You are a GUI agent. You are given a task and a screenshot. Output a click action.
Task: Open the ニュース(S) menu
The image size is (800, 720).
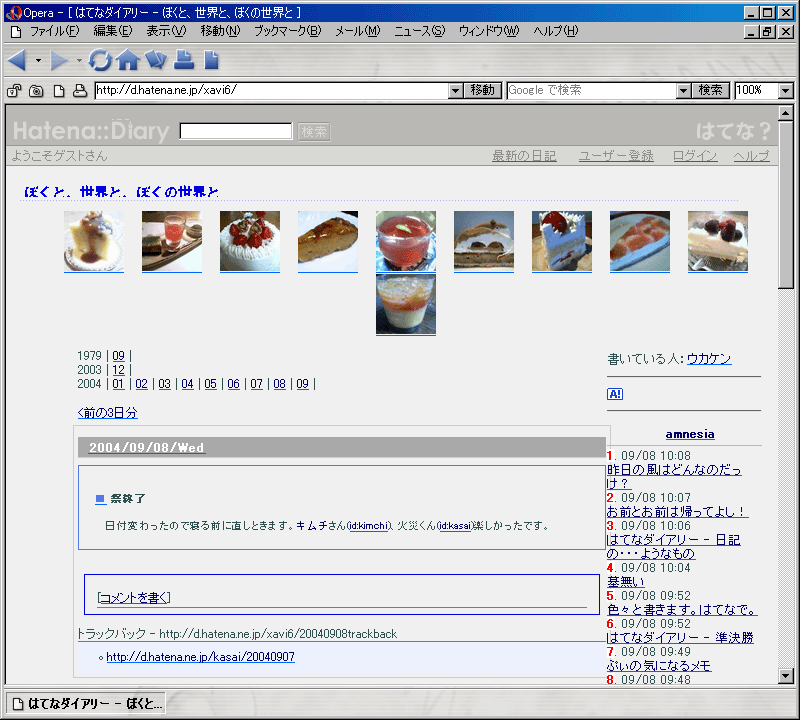point(419,31)
